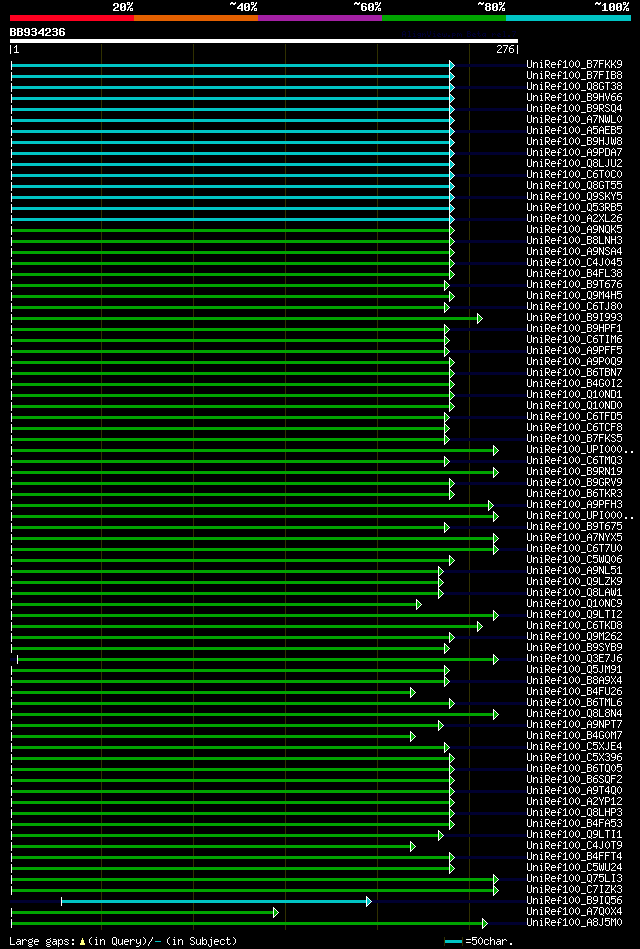Screen dimensions: 640x949
Task: Click the arrowhead ending the UniRef100_C4J0T9 alignment
Action: point(412,846)
